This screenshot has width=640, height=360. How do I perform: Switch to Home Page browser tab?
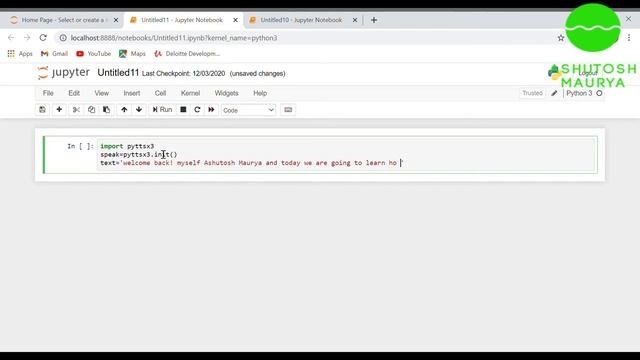tap(63, 20)
